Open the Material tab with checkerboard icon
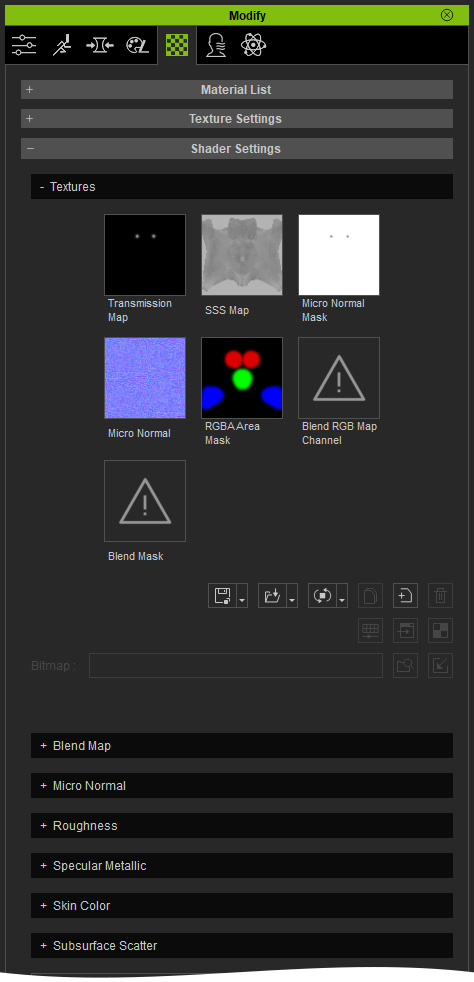474x982 pixels. [x=177, y=45]
